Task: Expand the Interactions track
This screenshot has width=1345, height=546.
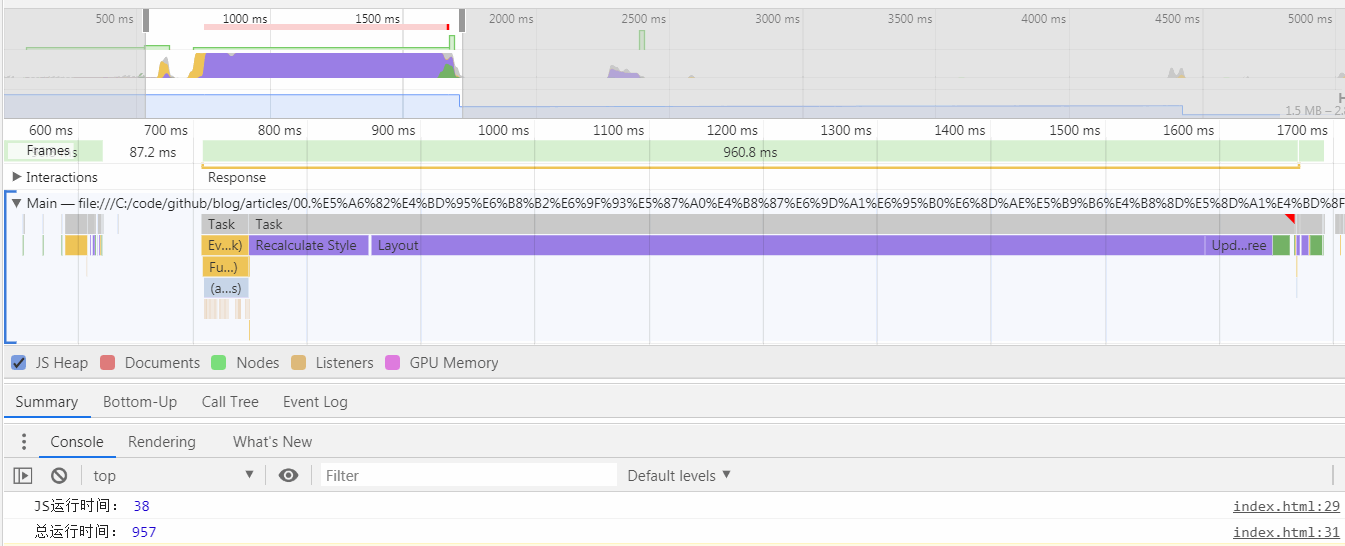Action: (17, 177)
